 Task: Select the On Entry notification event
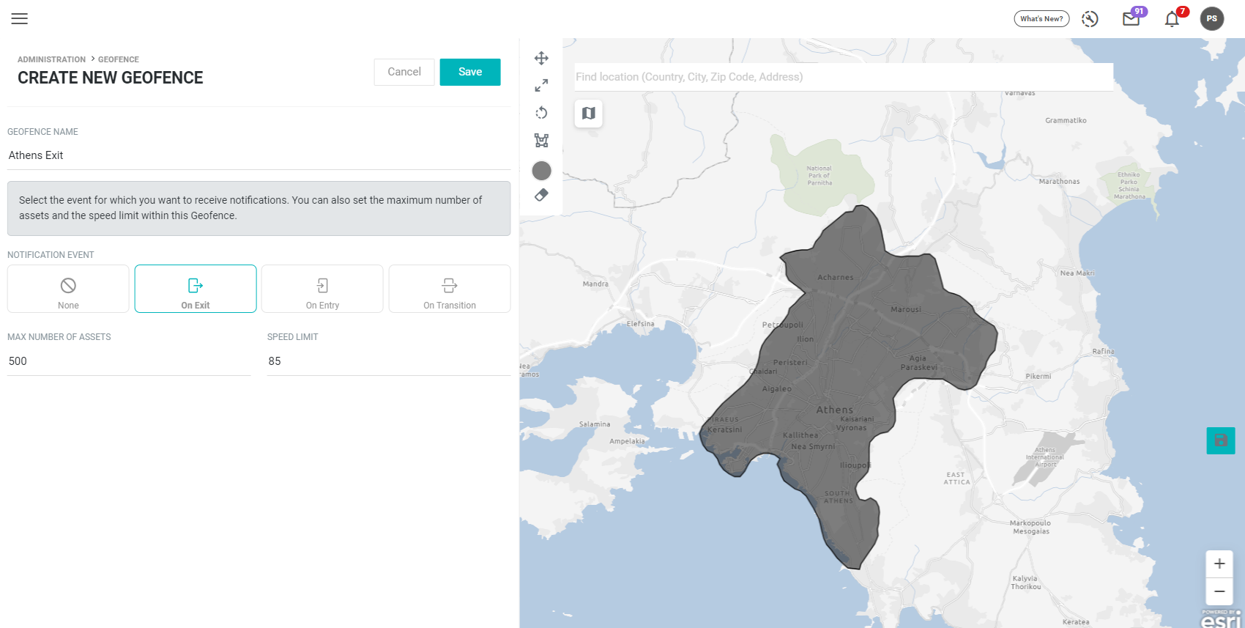322,289
